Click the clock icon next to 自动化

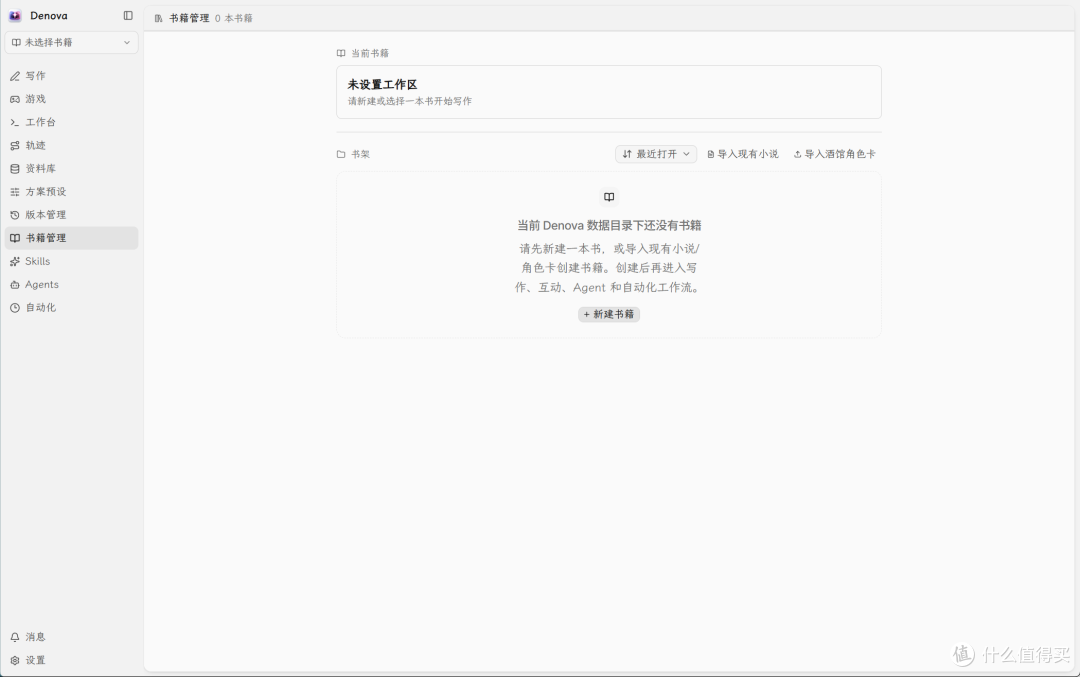click(15, 308)
